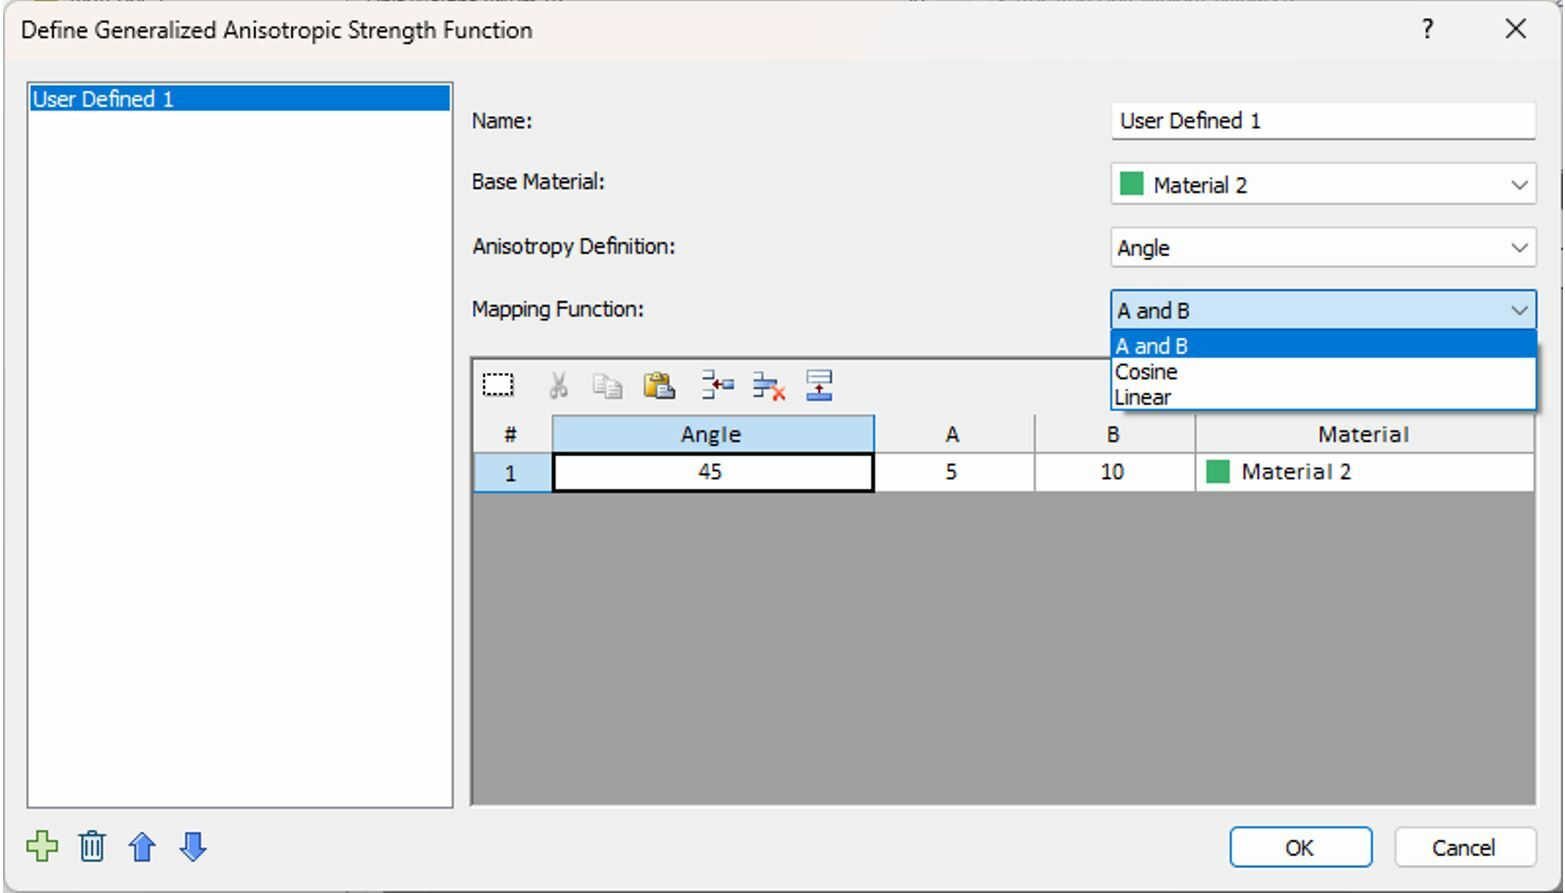
Task: Add a new strength function with the plus icon
Action: pyautogui.click(x=42, y=846)
